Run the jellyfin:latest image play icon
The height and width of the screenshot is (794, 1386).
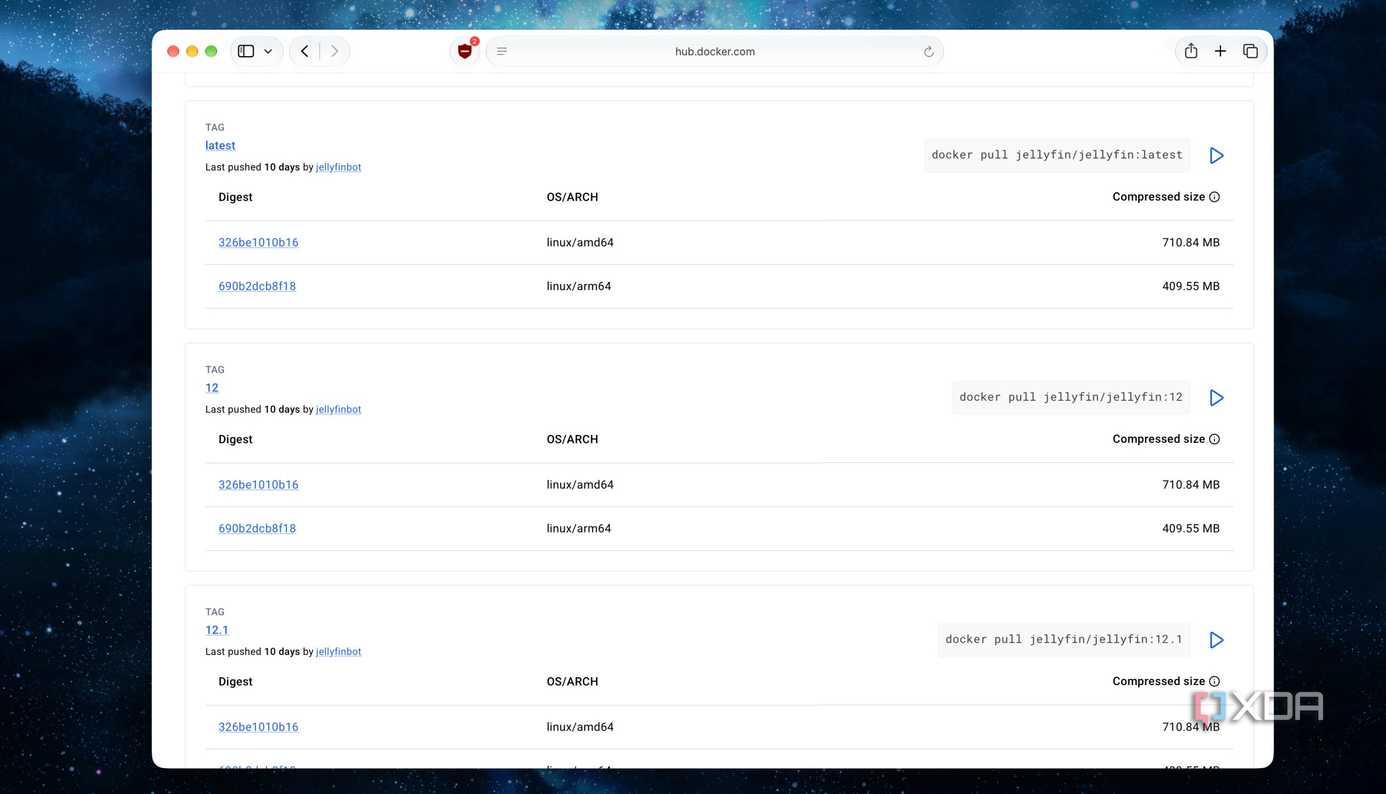click(x=1216, y=155)
